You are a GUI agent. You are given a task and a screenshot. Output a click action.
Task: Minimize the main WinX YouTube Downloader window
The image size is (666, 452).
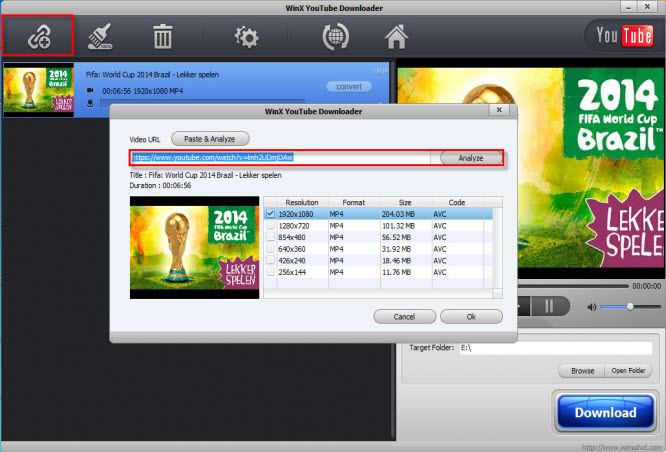coord(629,7)
